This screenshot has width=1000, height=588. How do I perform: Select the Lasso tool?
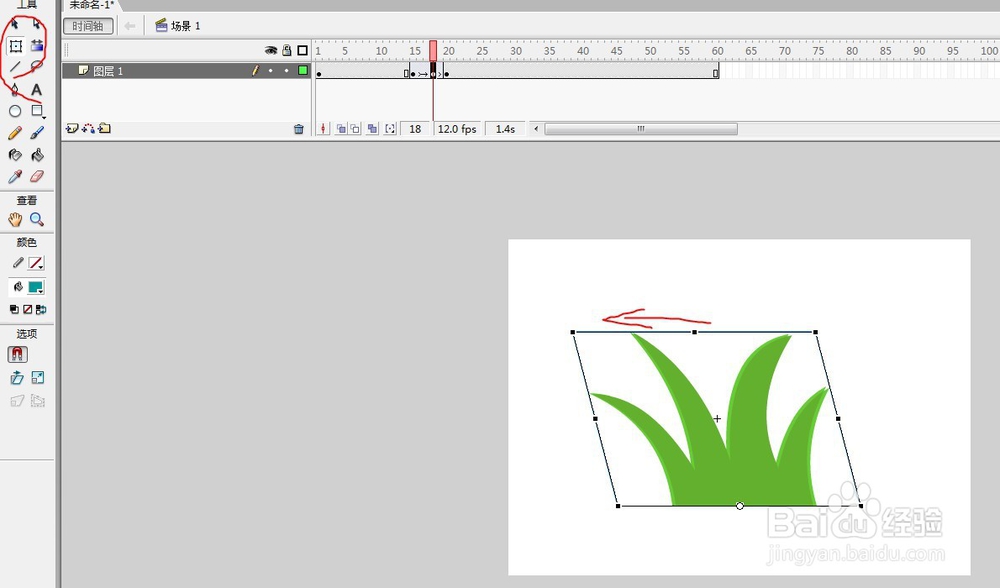pyautogui.click(x=37, y=67)
